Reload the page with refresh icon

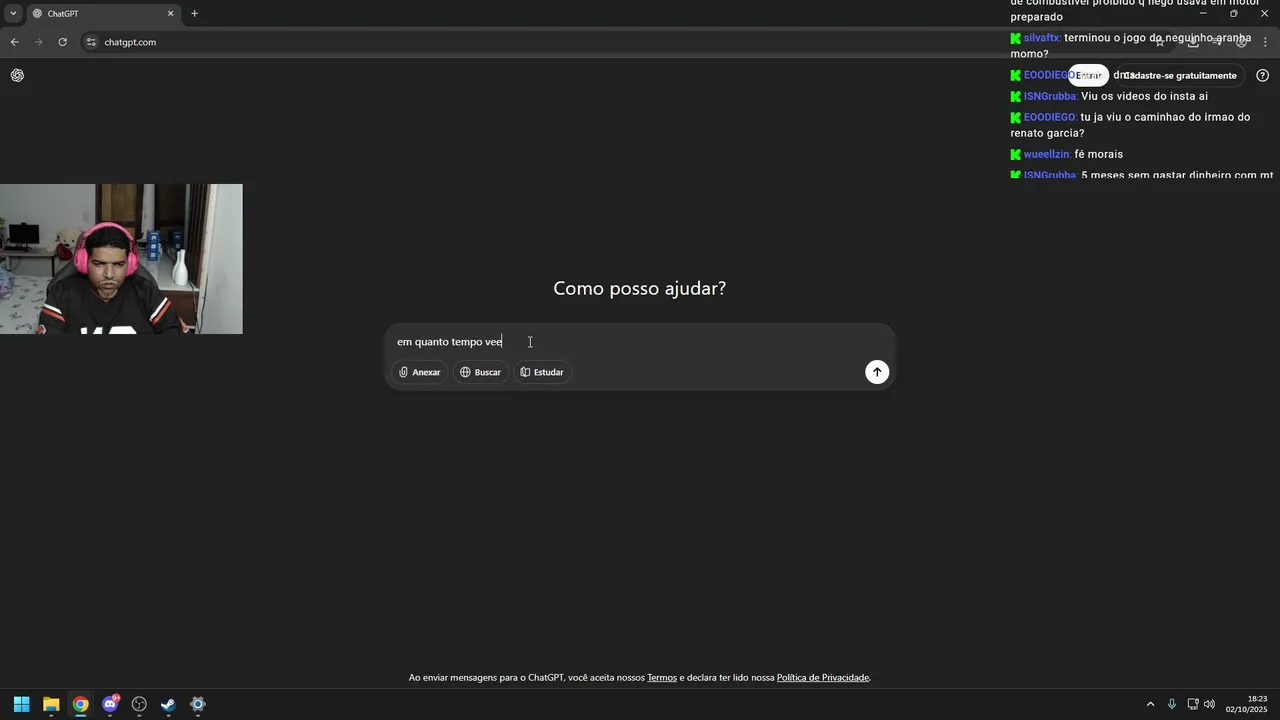62,42
